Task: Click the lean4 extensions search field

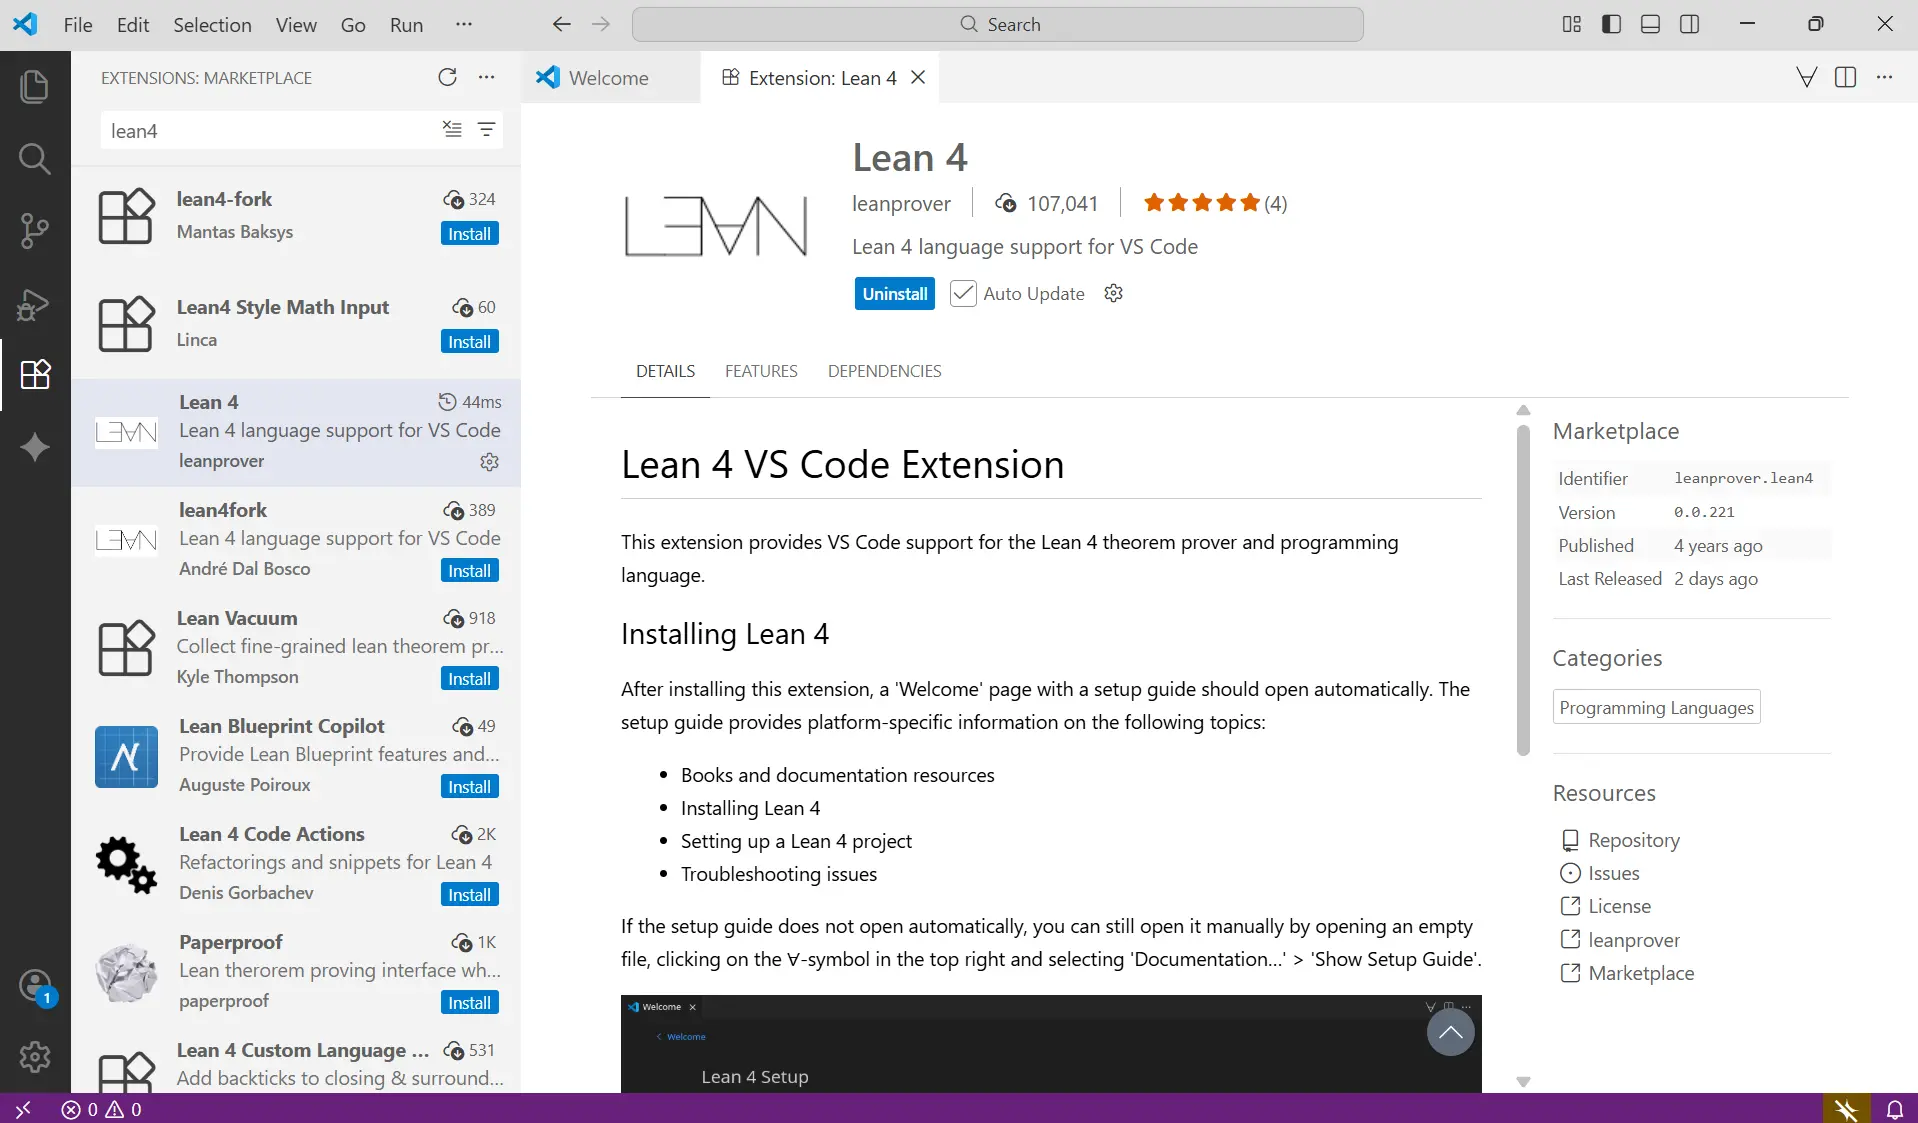Action: point(270,131)
